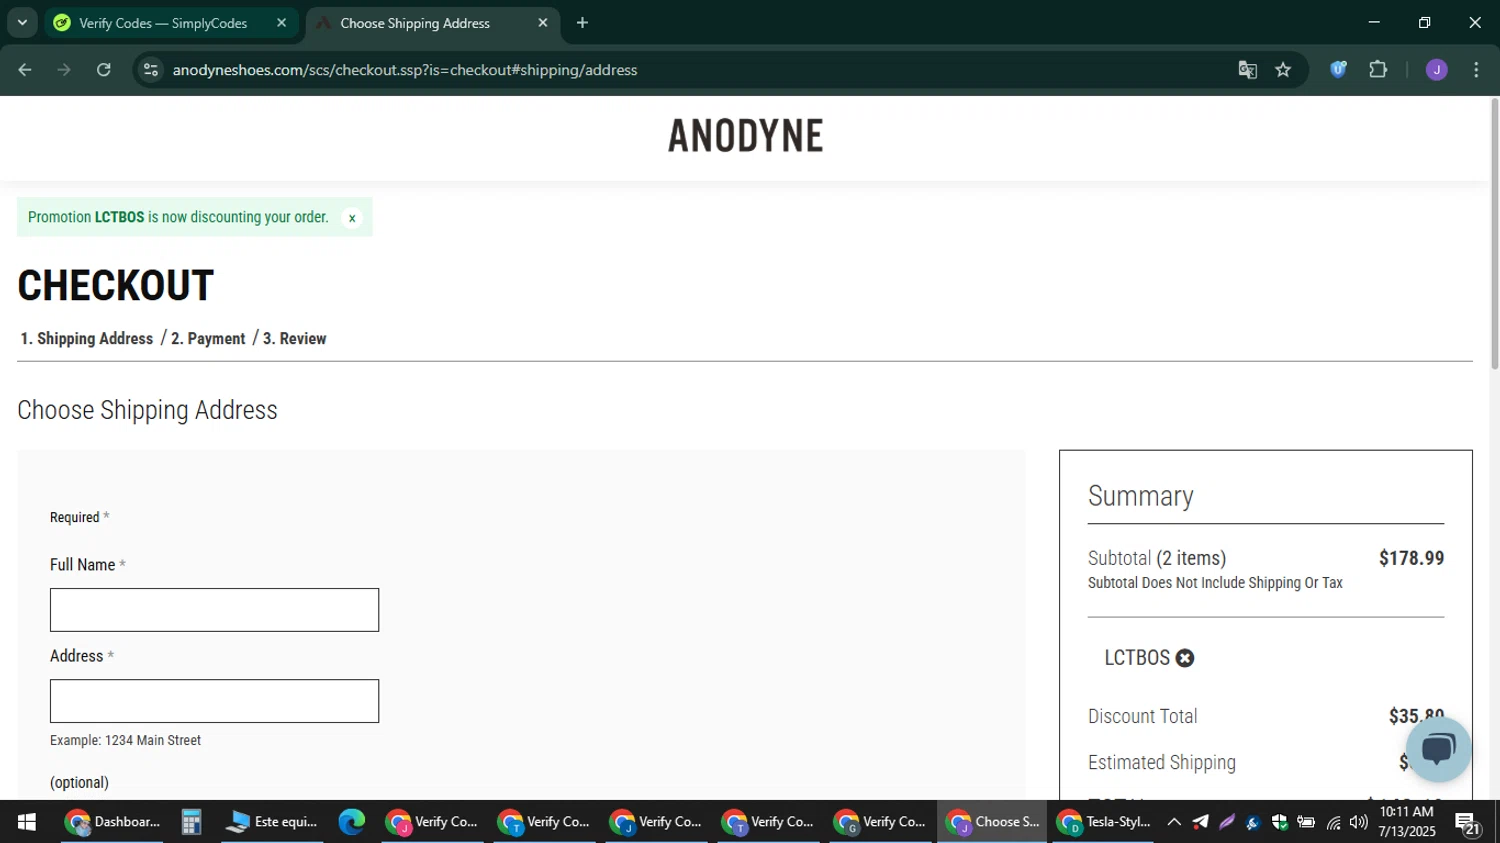Click the Estimated Shipping label
1500x843 pixels.
click(1162, 763)
